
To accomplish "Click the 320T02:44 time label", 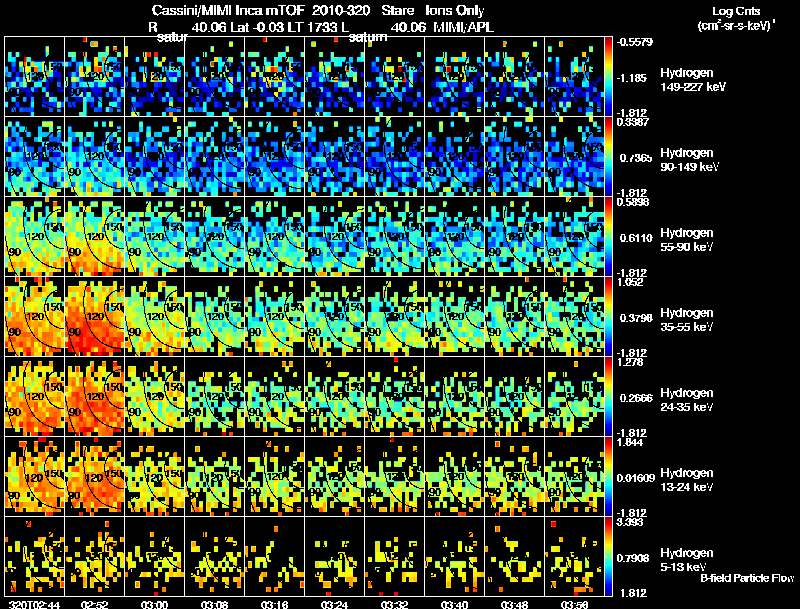I will pos(35,605).
